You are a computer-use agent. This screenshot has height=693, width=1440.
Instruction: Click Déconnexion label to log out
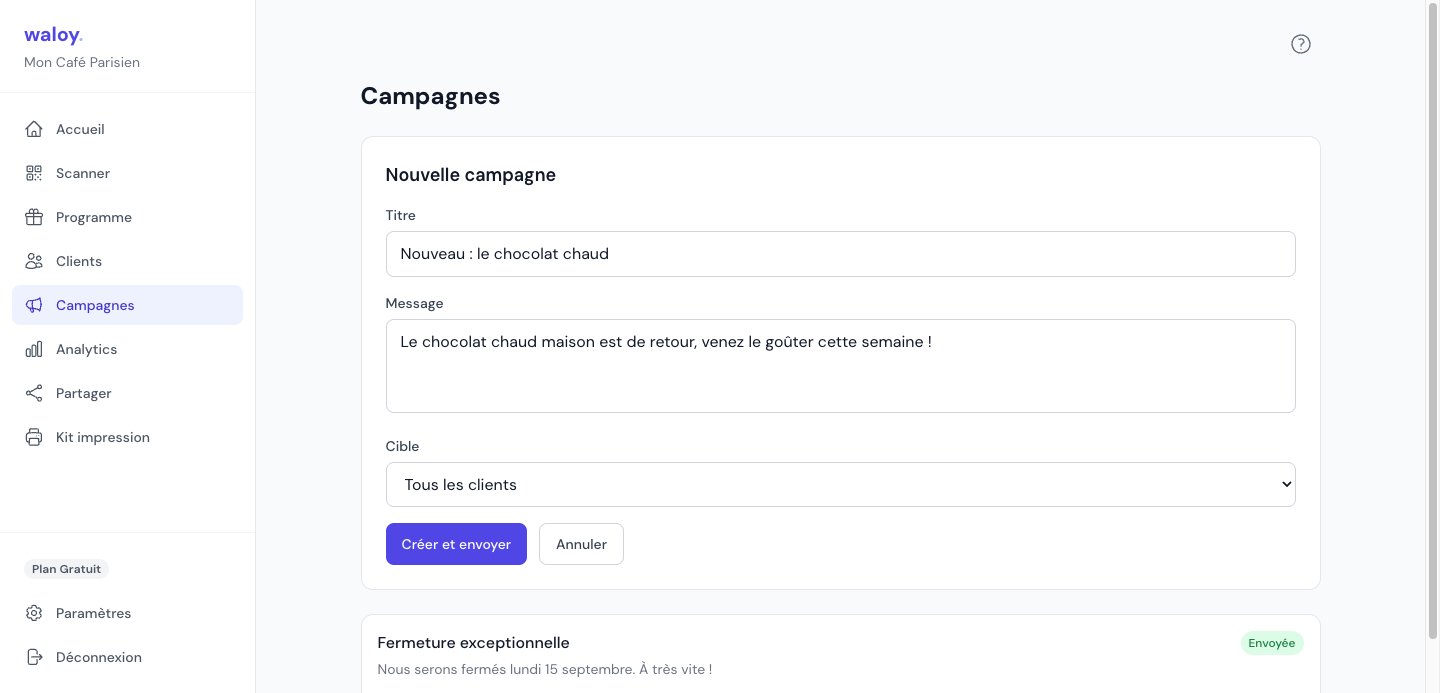pyautogui.click(x=99, y=657)
